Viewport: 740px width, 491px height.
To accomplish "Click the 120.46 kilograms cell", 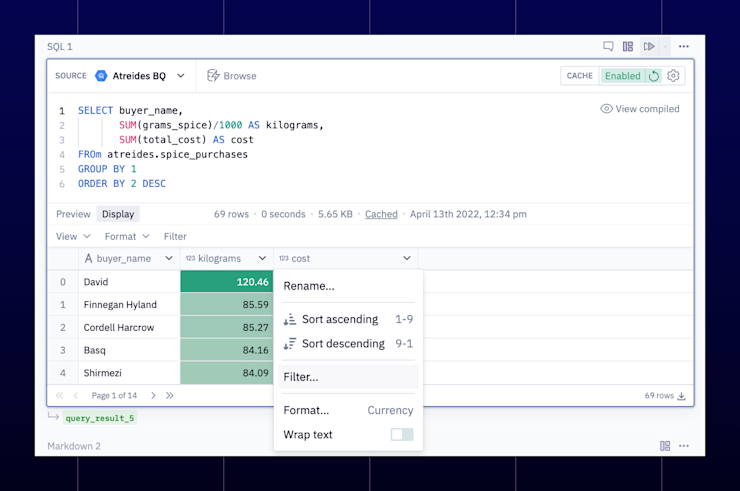I will coord(227,282).
